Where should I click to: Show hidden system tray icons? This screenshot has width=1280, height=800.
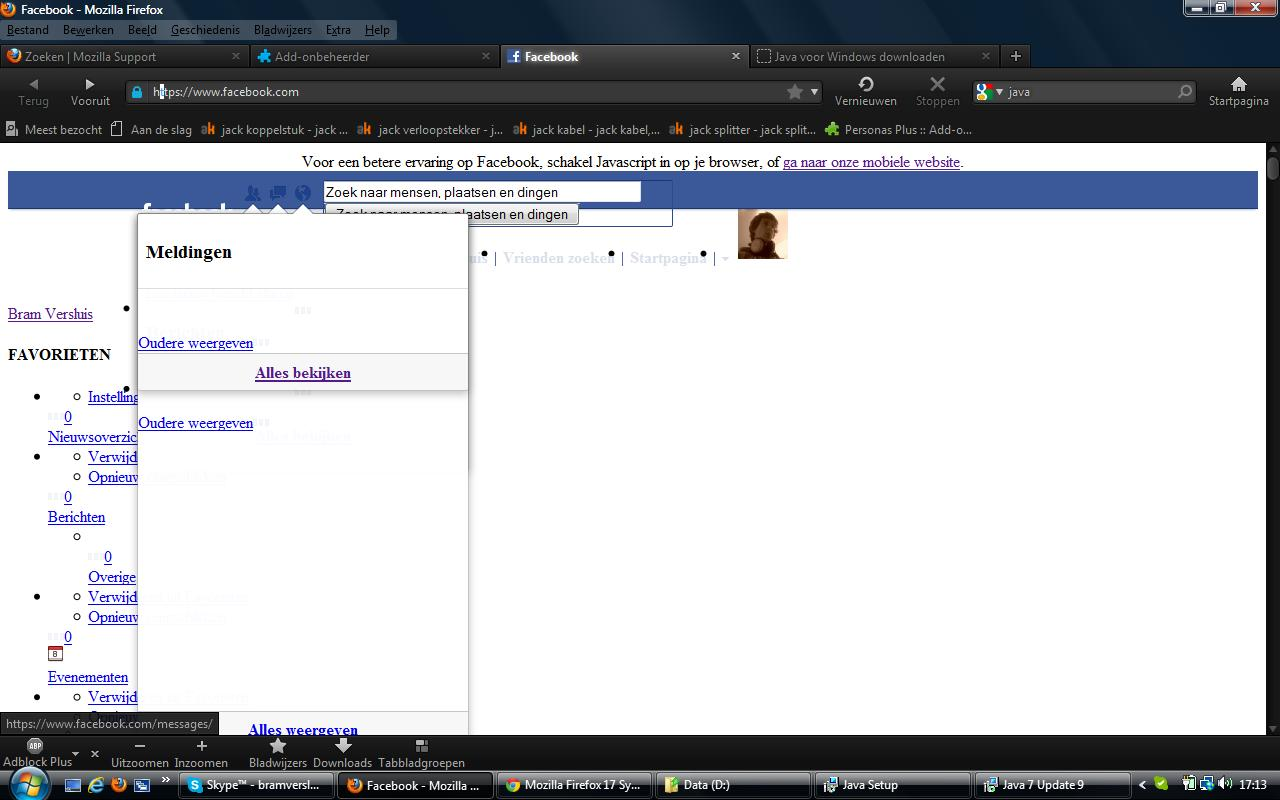pos(1143,785)
